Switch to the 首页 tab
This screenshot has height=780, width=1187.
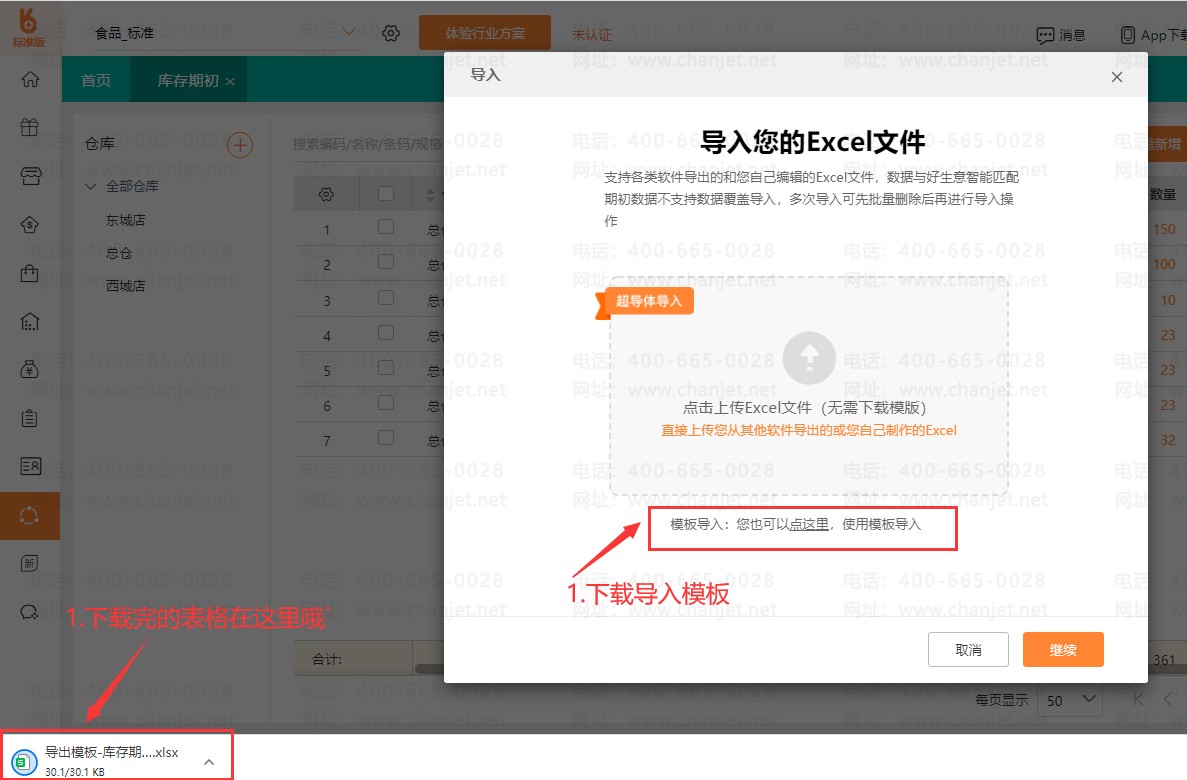pyautogui.click(x=96, y=80)
